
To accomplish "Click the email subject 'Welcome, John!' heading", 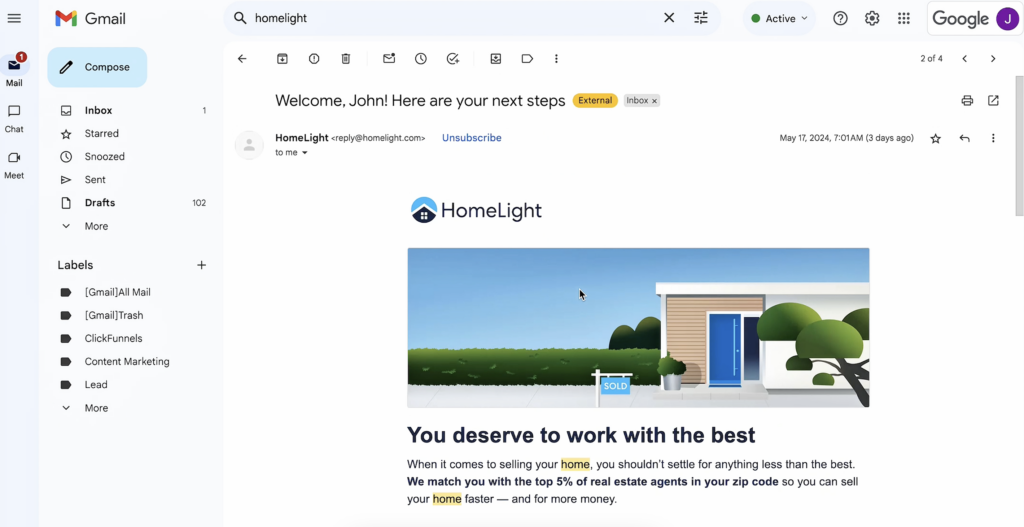I will pyautogui.click(x=420, y=101).
